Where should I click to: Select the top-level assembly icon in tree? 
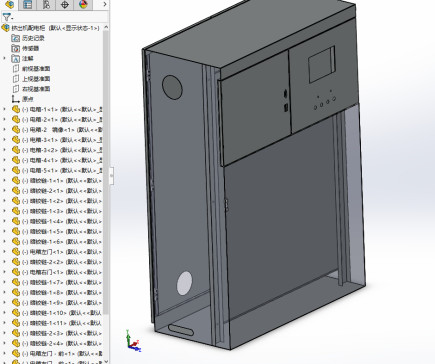[x=5, y=28]
